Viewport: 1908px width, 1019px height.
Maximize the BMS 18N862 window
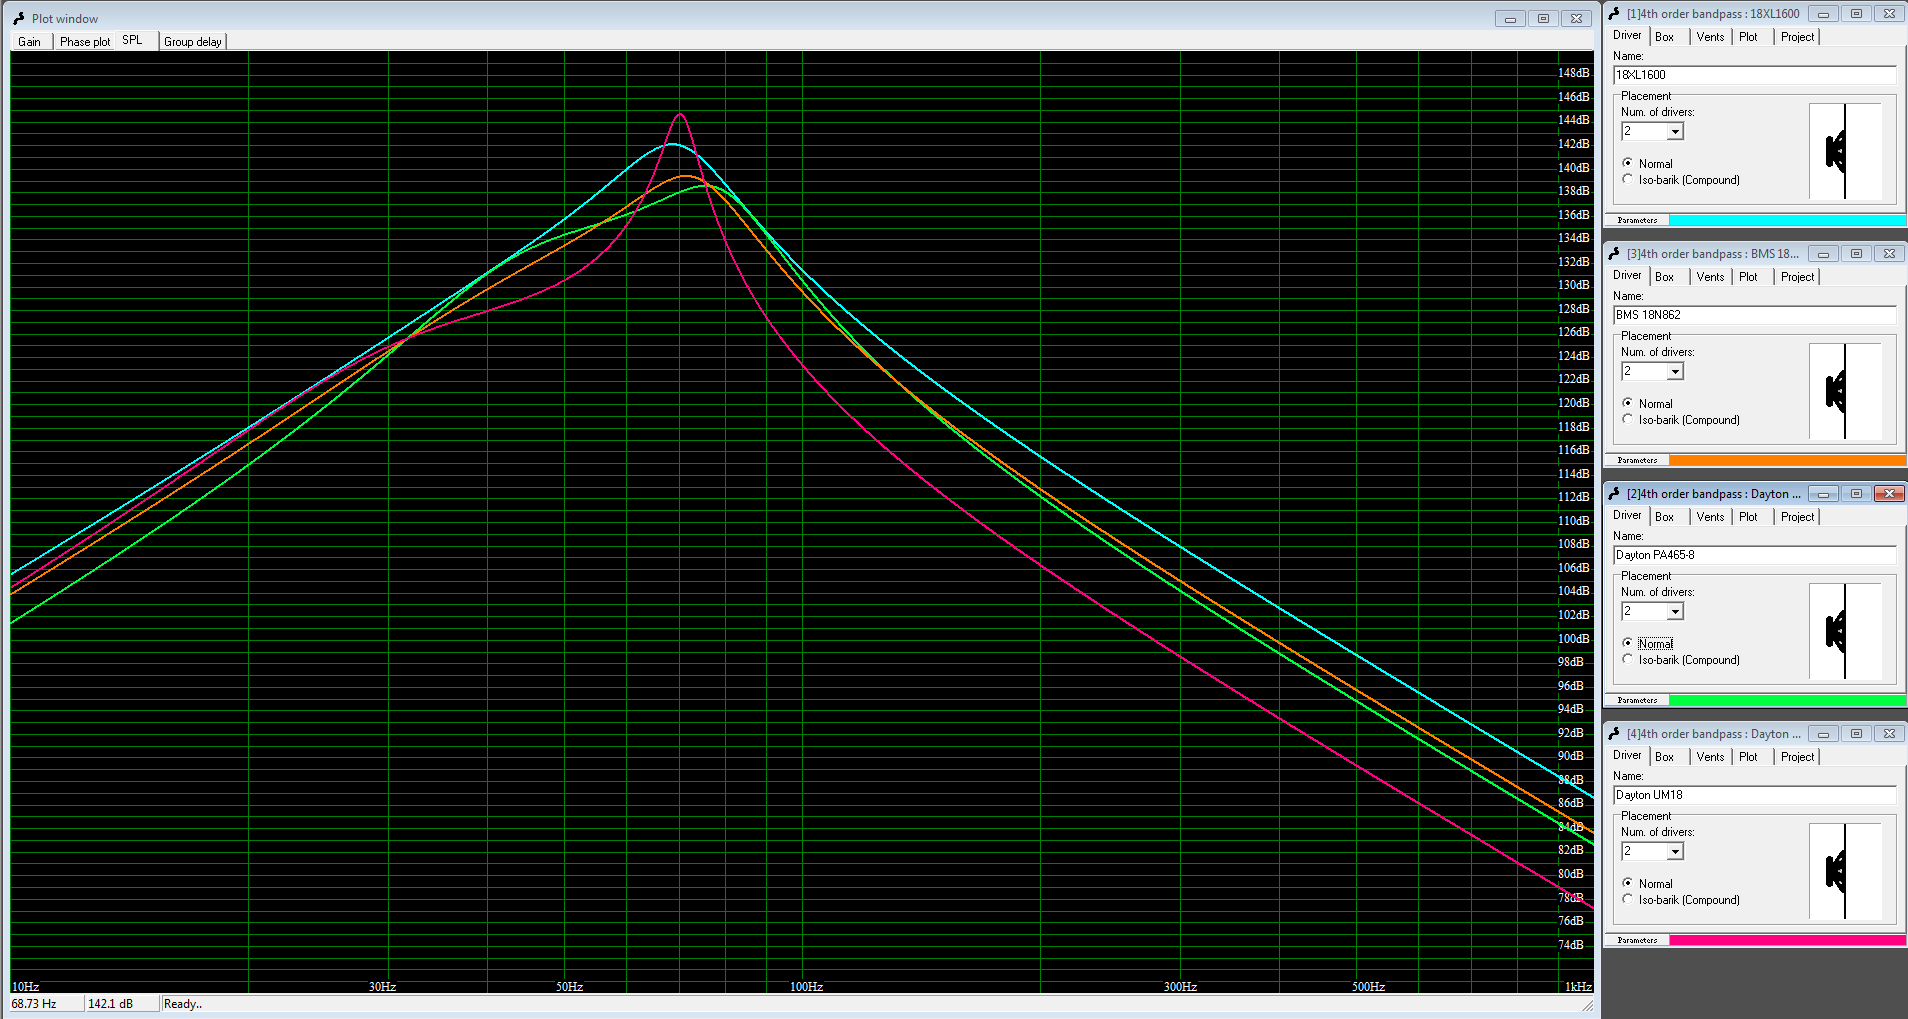(x=1856, y=254)
